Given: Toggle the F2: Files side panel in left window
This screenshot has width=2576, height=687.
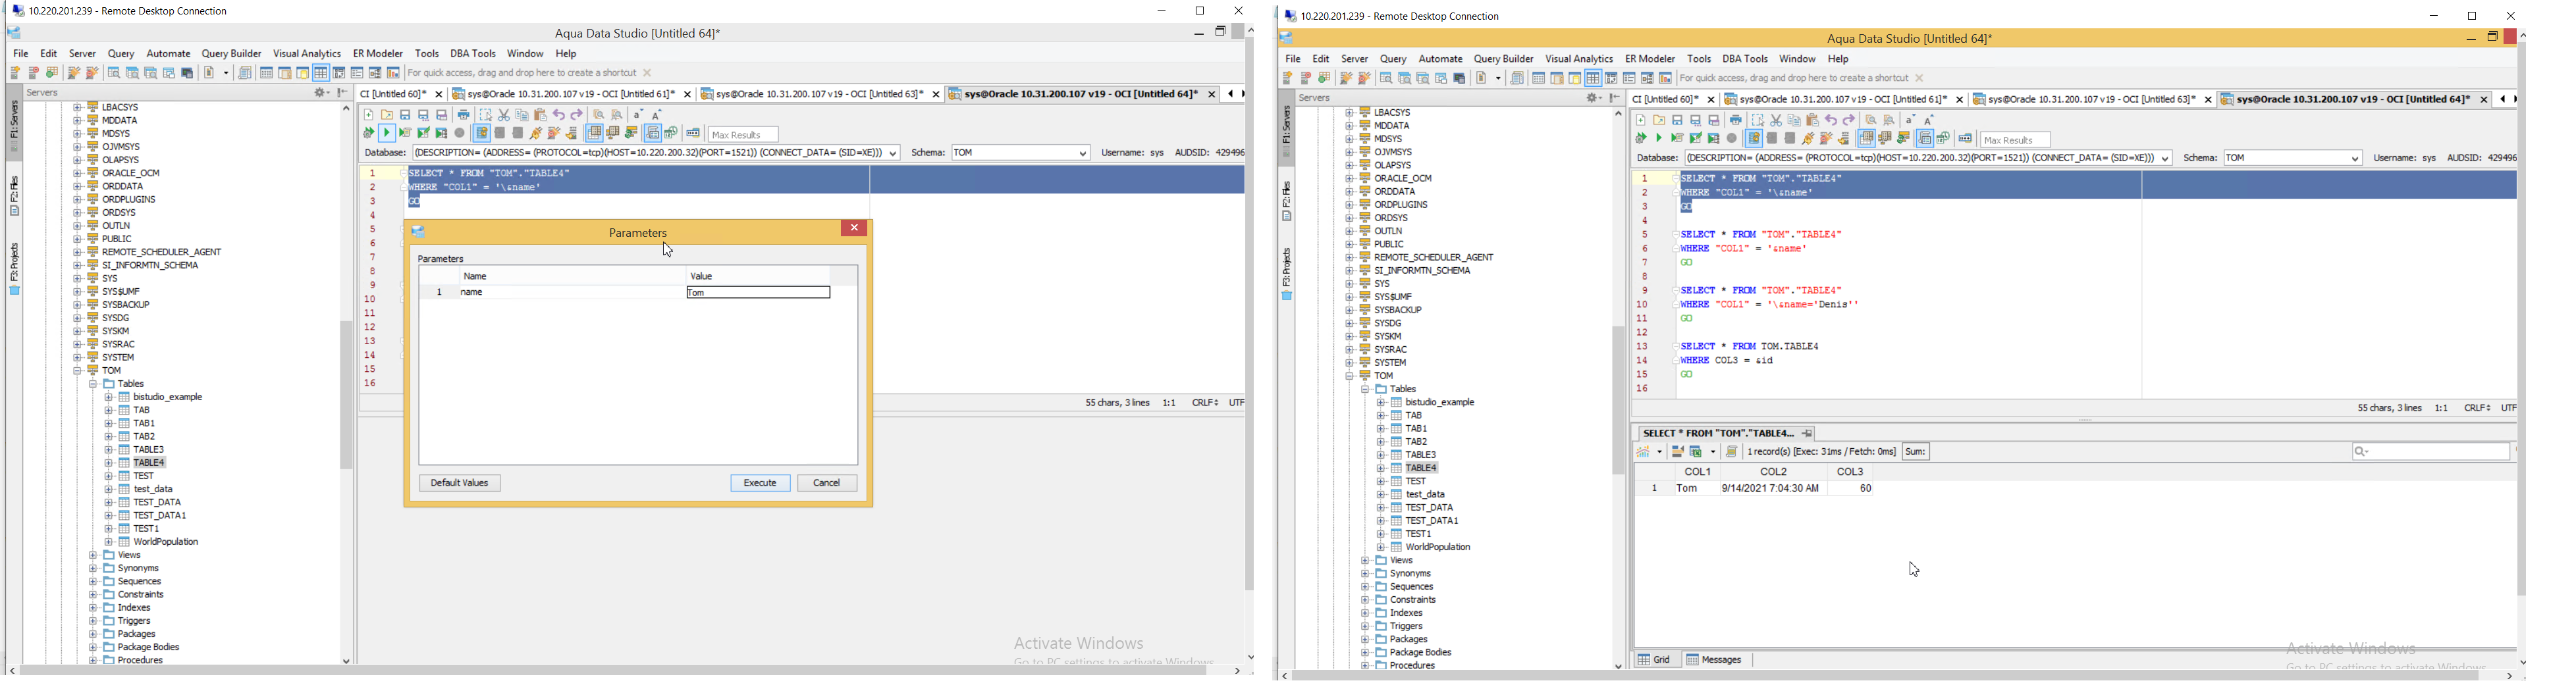Looking at the screenshot, I should coord(15,196).
